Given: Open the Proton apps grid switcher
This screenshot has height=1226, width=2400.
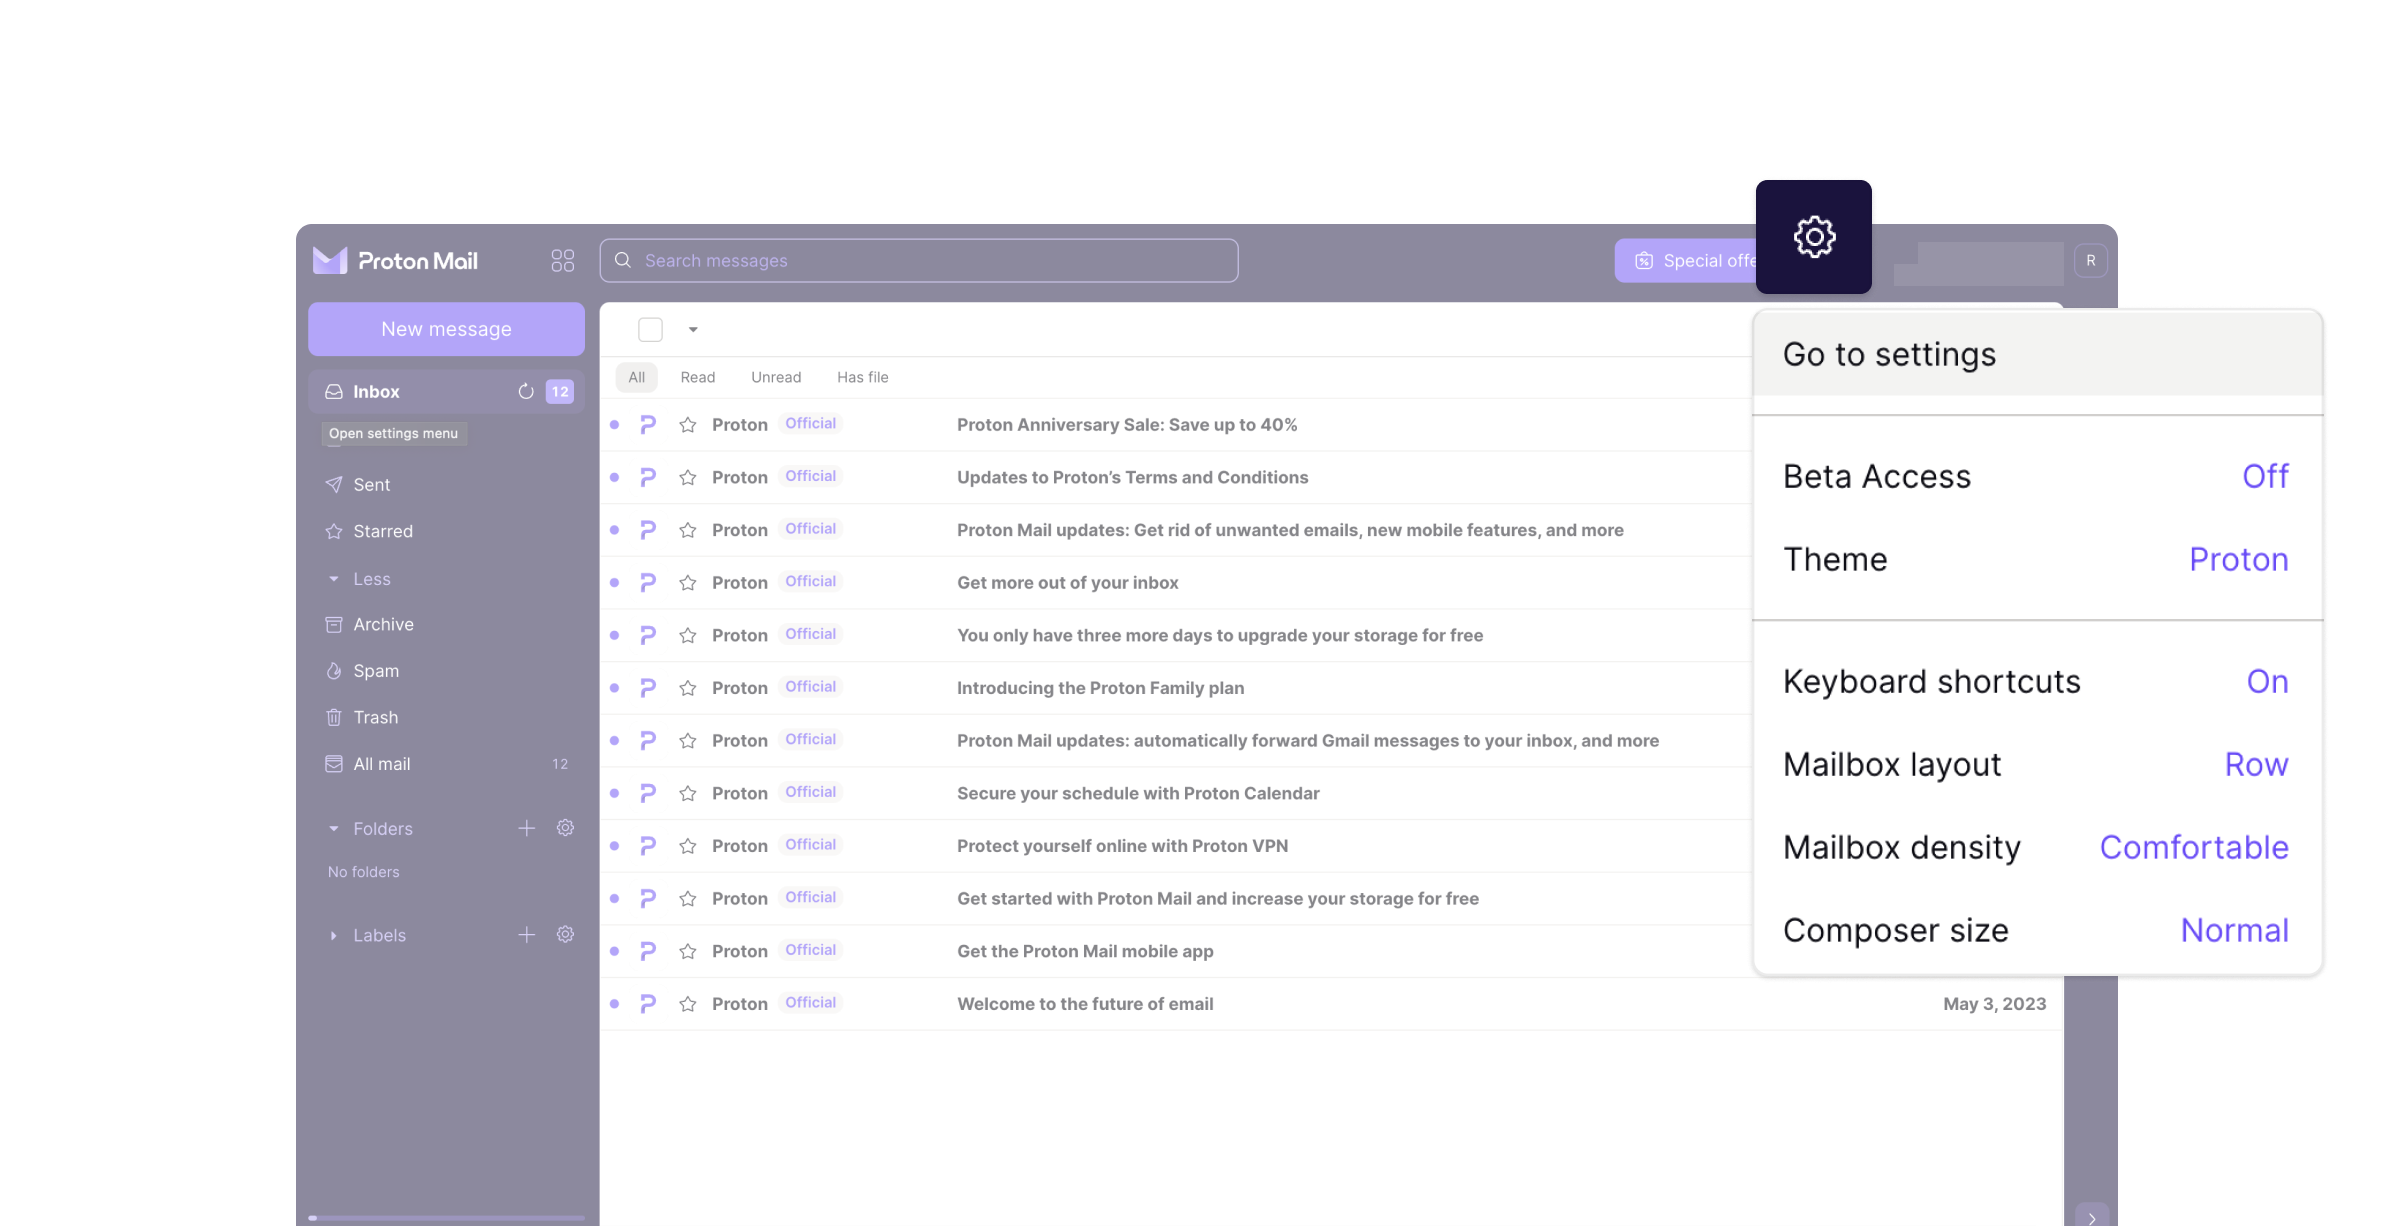Looking at the screenshot, I should [x=562, y=261].
